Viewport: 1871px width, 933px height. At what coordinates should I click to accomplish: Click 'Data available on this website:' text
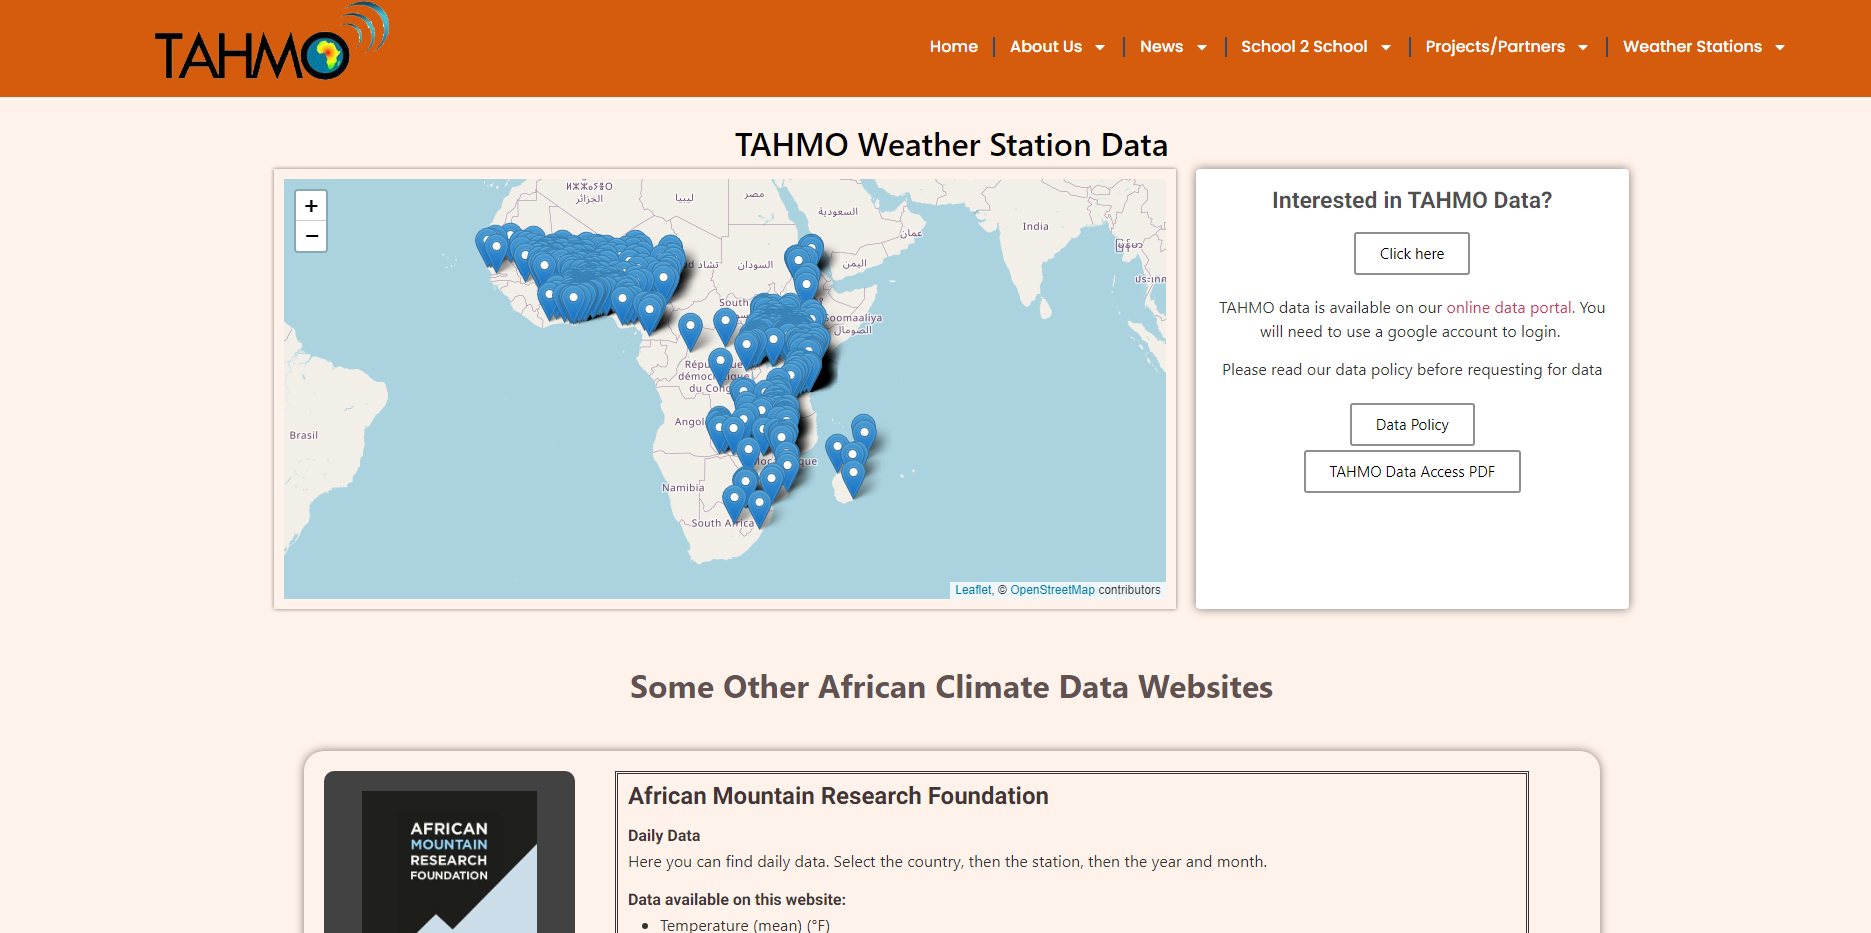[737, 900]
